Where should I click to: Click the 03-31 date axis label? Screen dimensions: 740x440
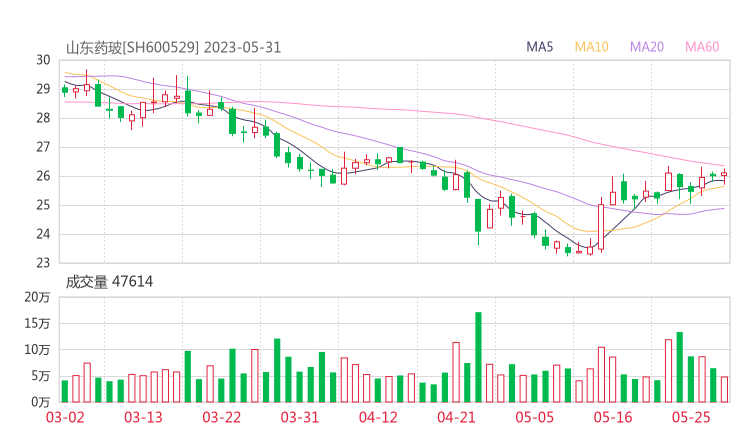[x=300, y=417]
